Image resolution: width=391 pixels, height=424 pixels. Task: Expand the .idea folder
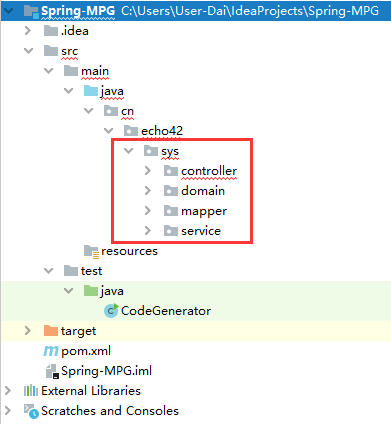tap(28, 31)
